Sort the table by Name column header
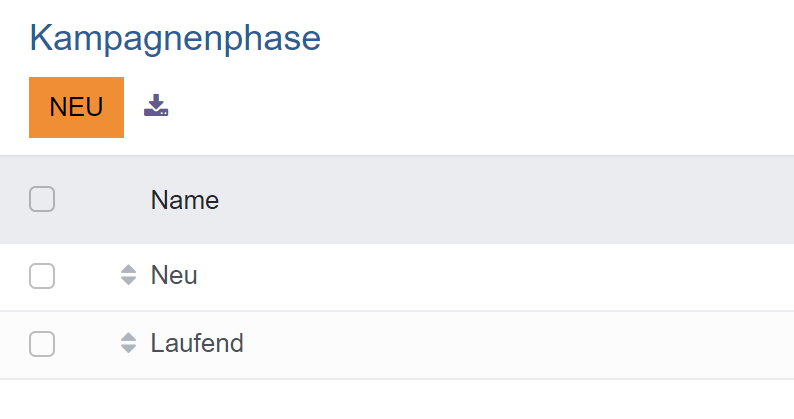Viewport: 794px width, 419px height. click(185, 200)
